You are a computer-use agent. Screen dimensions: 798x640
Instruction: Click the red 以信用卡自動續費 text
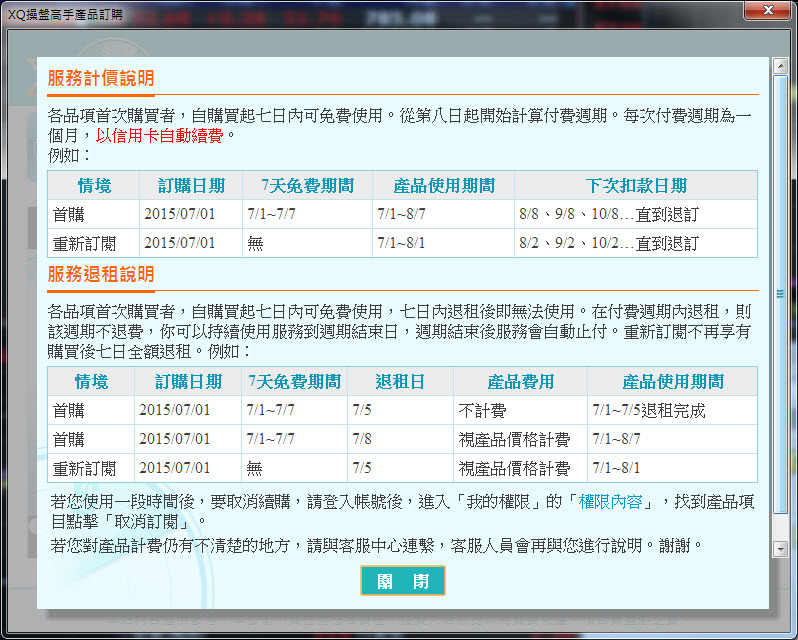pyautogui.click(x=160, y=135)
